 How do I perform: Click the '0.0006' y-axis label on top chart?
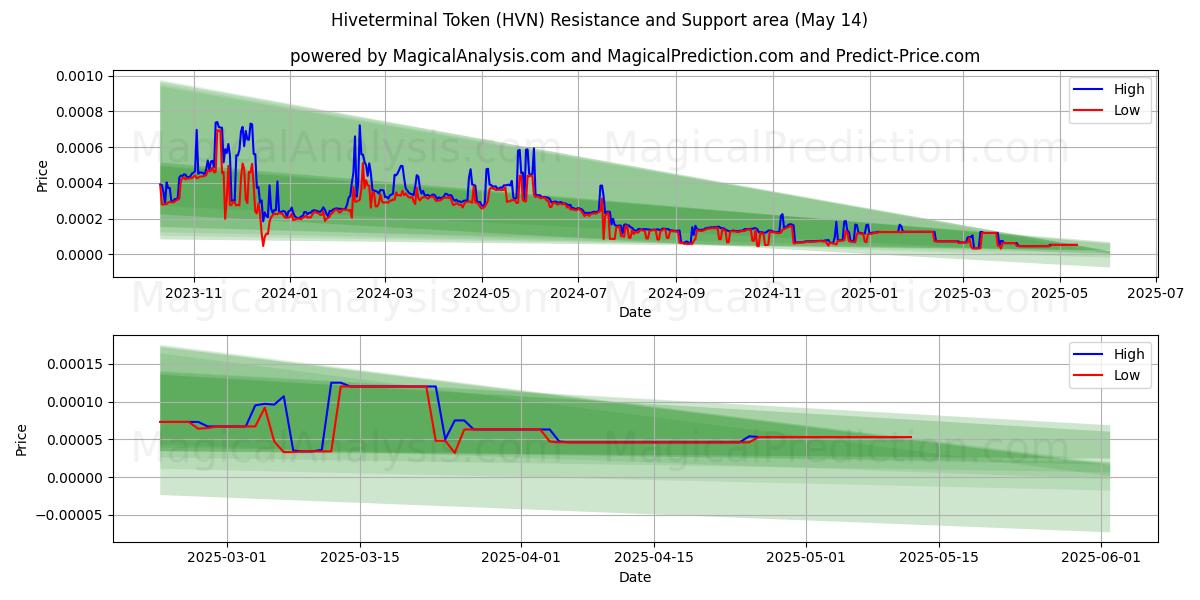[81, 148]
